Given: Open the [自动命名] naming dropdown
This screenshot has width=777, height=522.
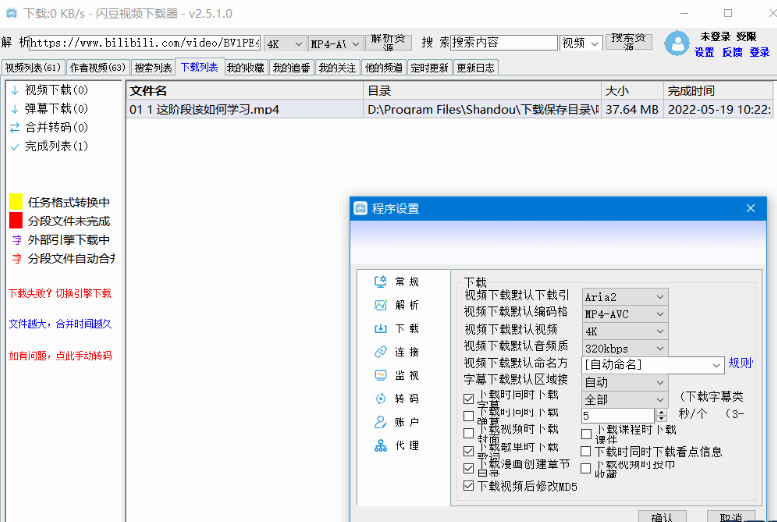Looking at the screenshot, I should (653, 365).
